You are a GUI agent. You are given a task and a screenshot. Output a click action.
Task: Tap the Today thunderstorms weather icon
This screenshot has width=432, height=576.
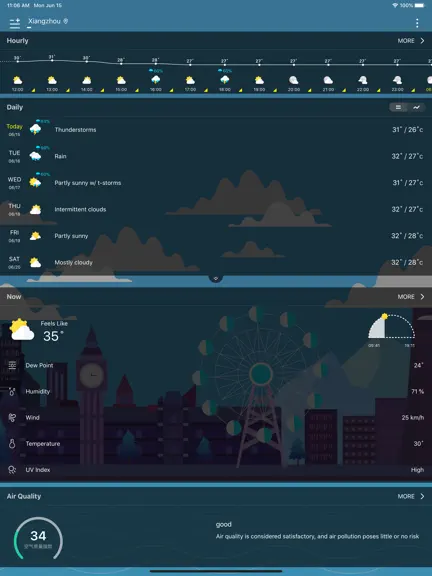pyautogui.click(x=36, y=129)
